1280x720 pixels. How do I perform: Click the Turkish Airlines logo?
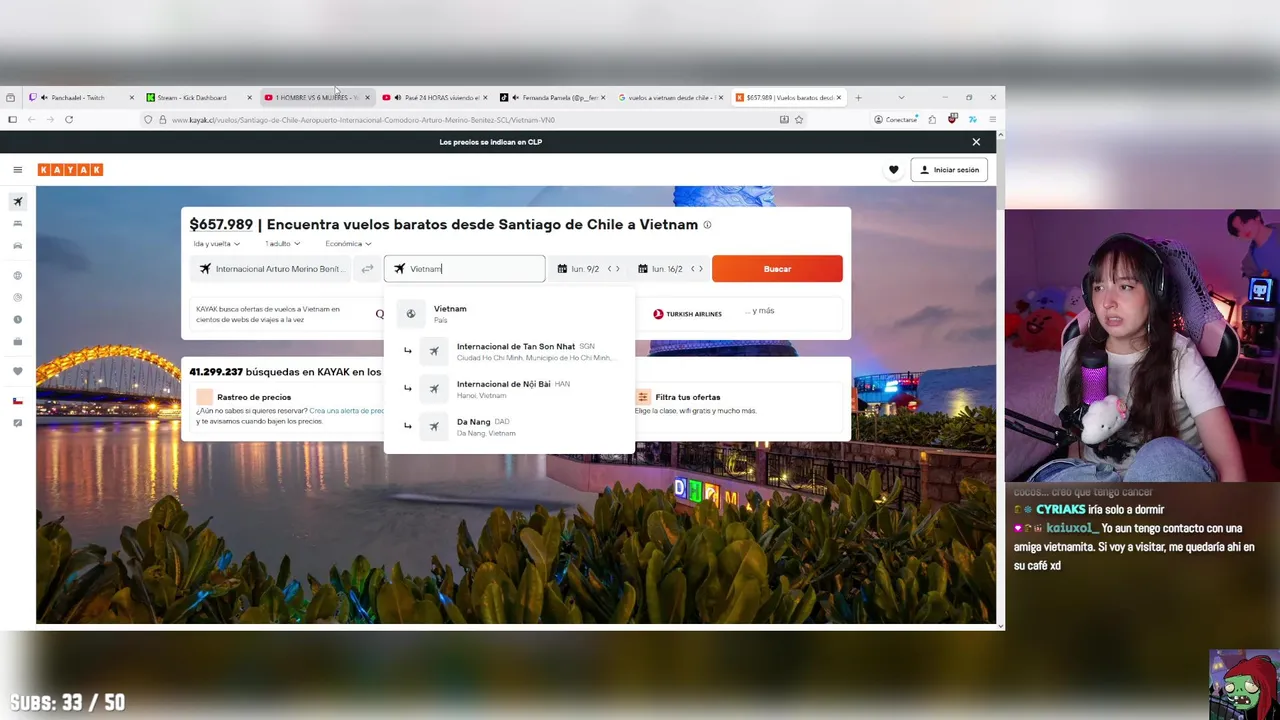[687, 314]
